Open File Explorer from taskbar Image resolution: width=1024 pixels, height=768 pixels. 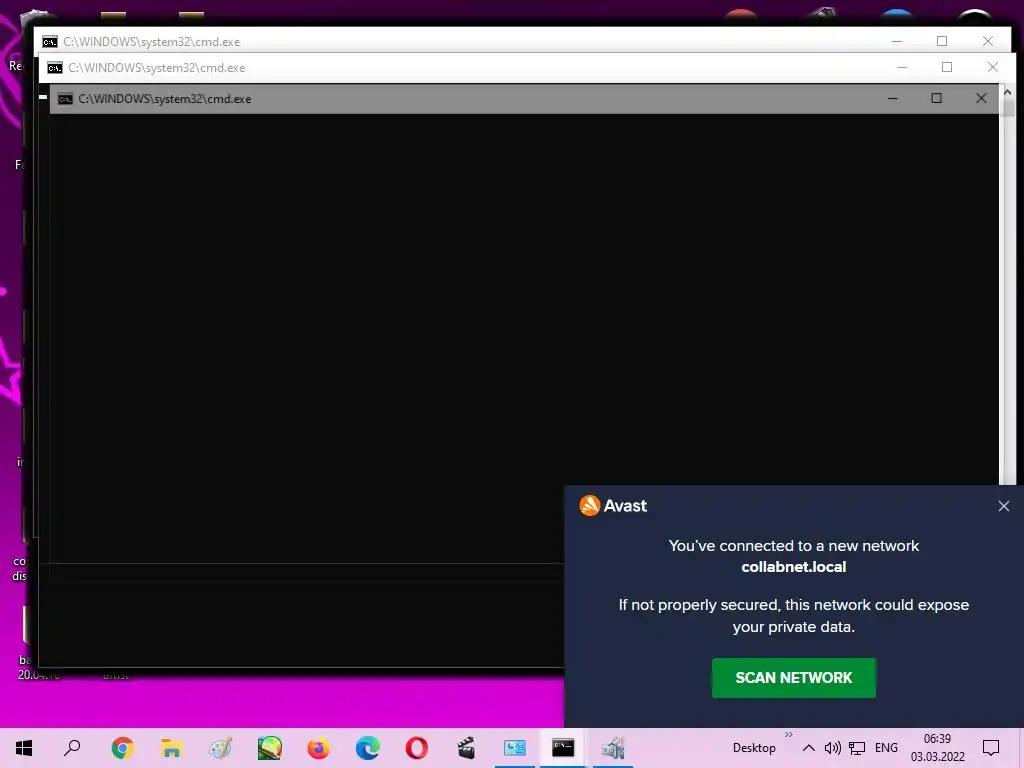[171, 748]
